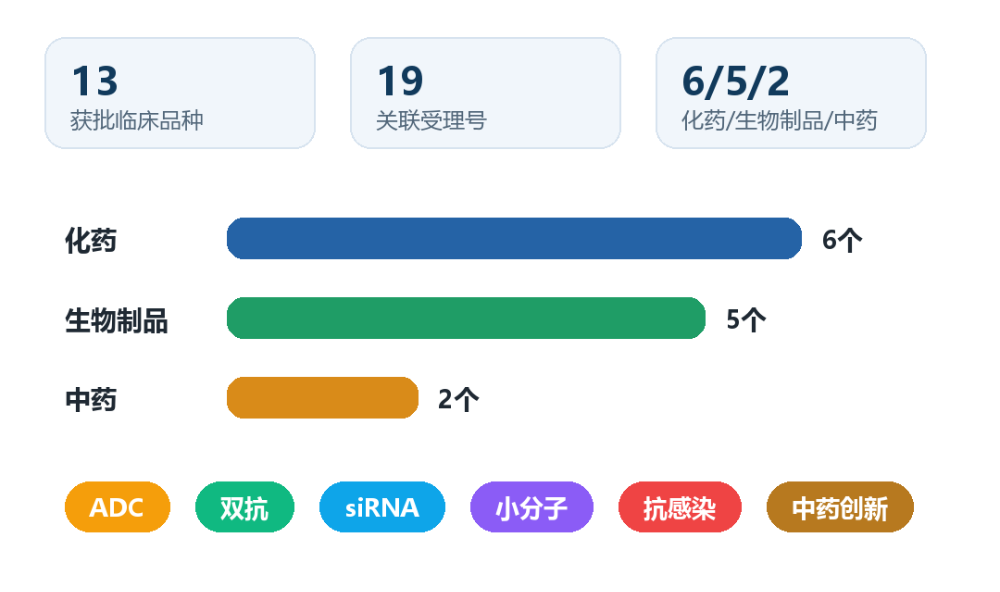Click the blue 化药 bar
The width and height of the screenshot is (1000, 592).
click(514, 239)
